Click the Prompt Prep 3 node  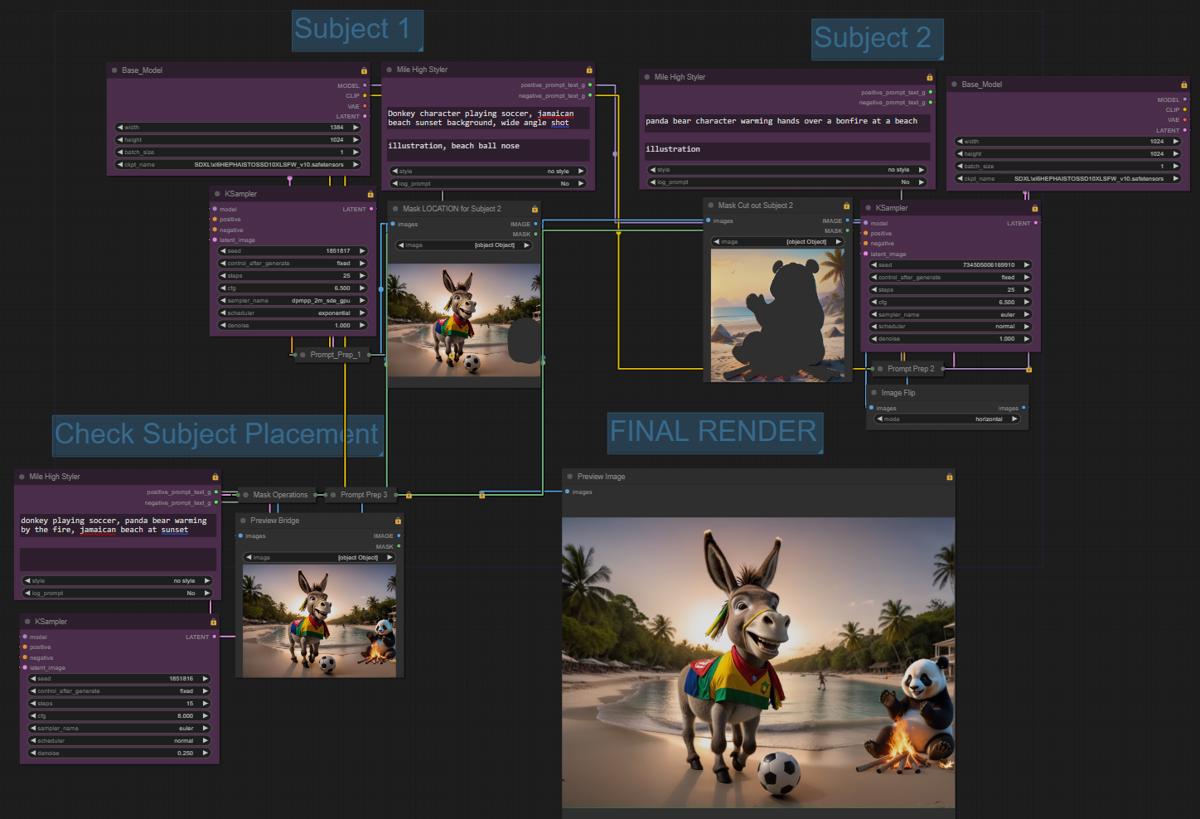[366, 495]
